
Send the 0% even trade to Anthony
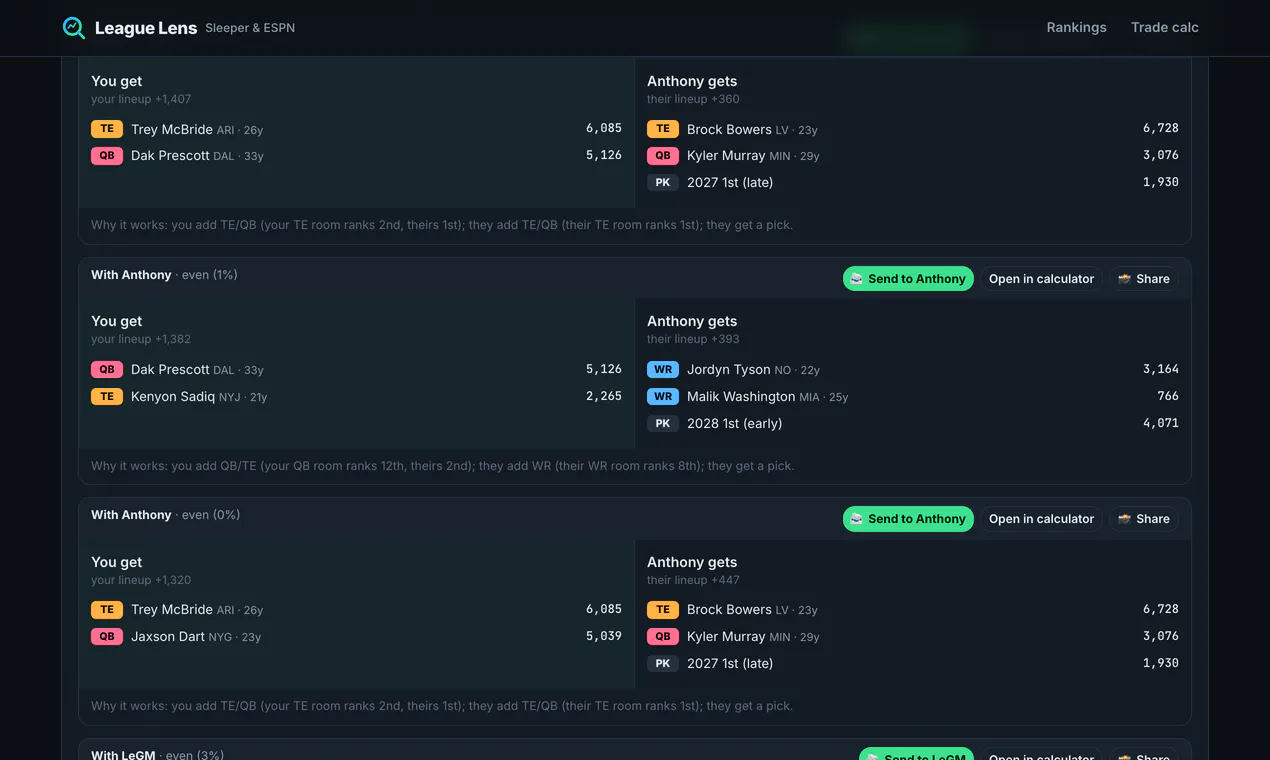click(908, 519)
